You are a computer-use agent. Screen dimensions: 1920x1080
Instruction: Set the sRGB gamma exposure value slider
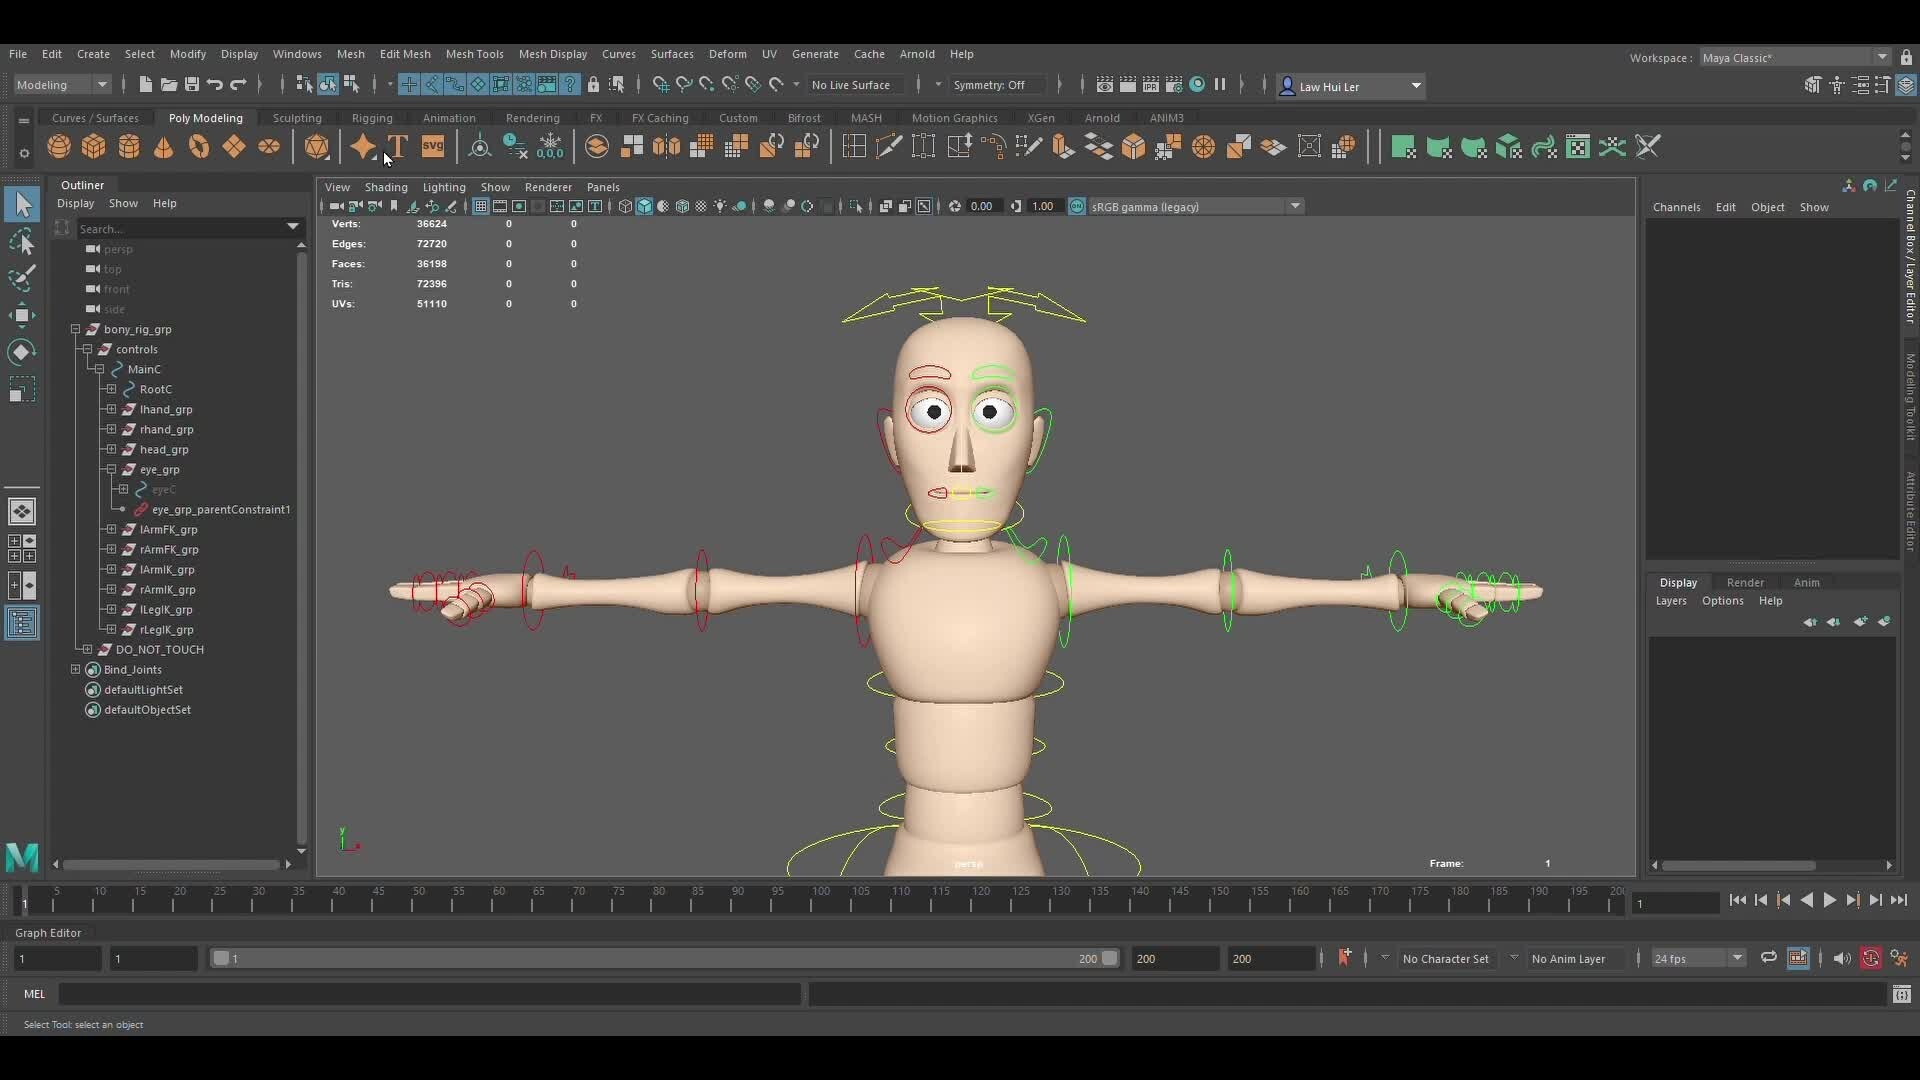pyautogui.click(x=984, y=206)
